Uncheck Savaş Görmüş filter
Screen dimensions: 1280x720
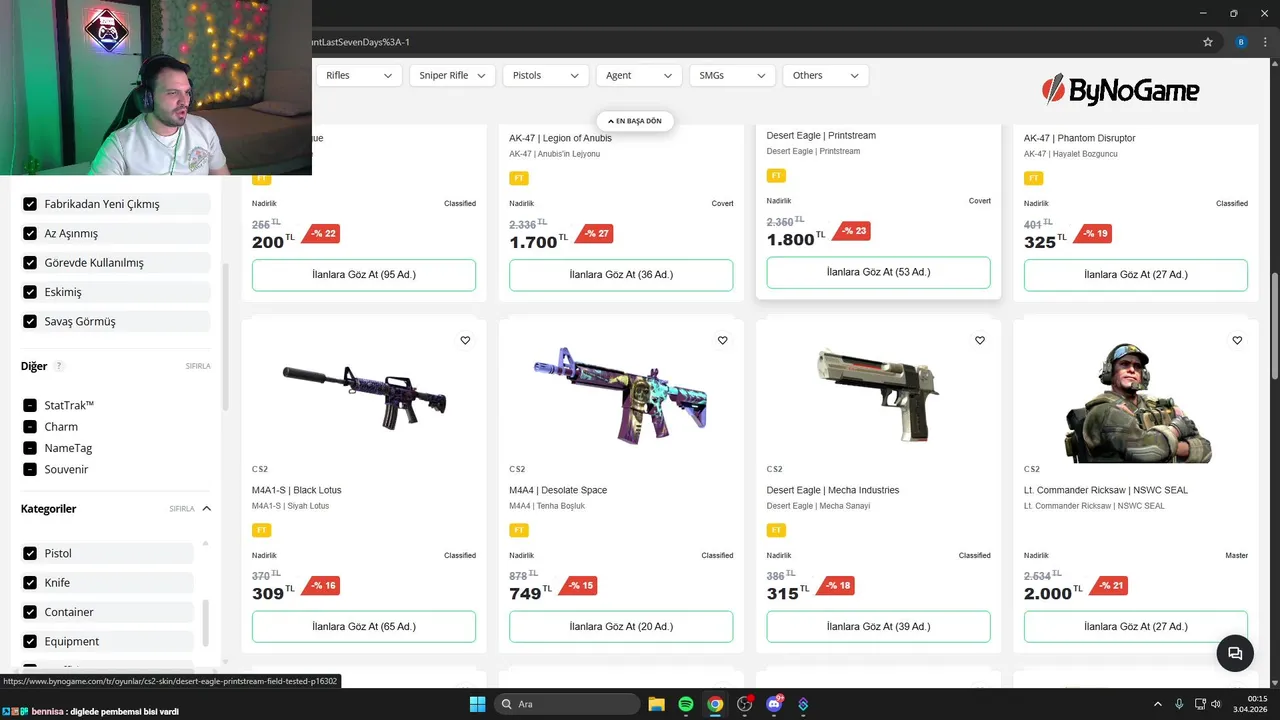[x=30, y=321]
